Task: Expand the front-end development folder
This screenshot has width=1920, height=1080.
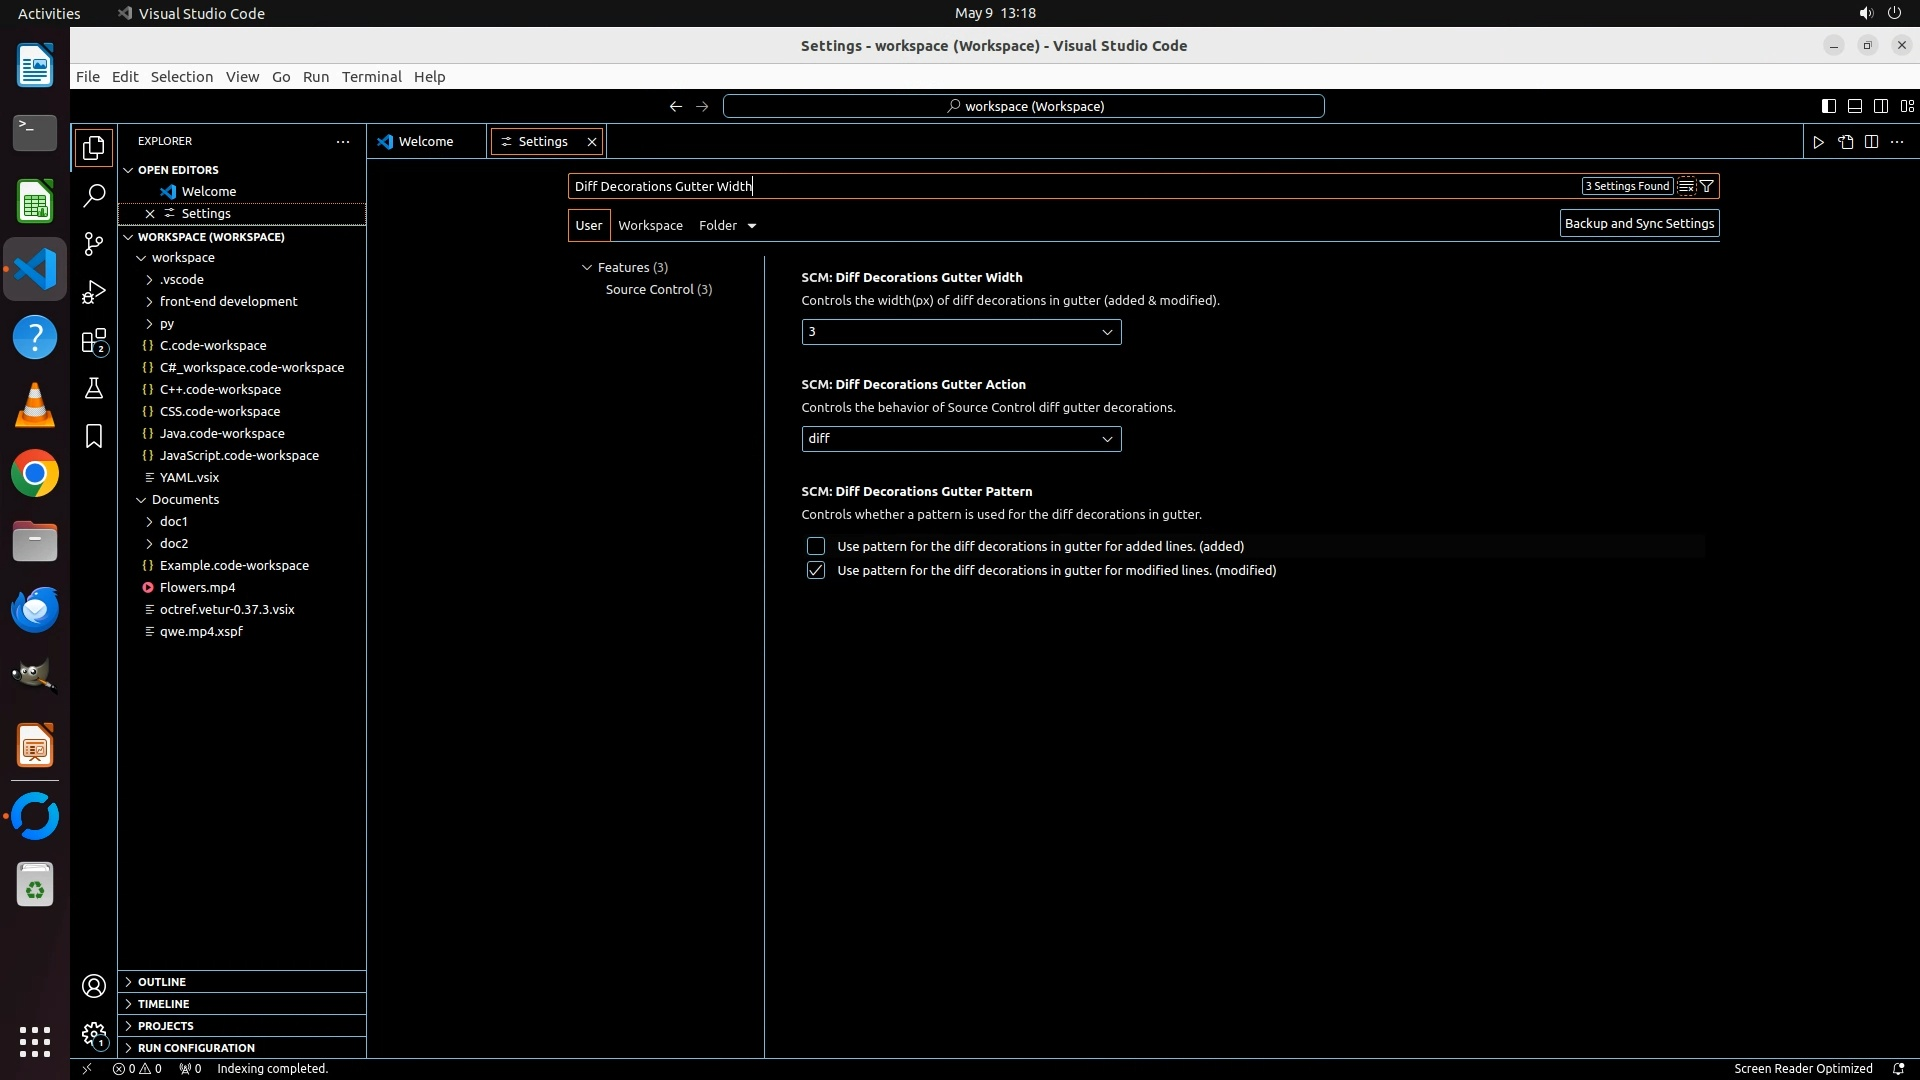Action: 228,301
